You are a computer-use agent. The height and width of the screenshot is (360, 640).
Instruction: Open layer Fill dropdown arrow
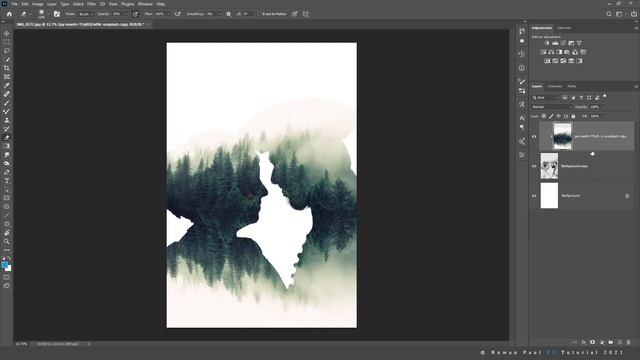(604, 116)
